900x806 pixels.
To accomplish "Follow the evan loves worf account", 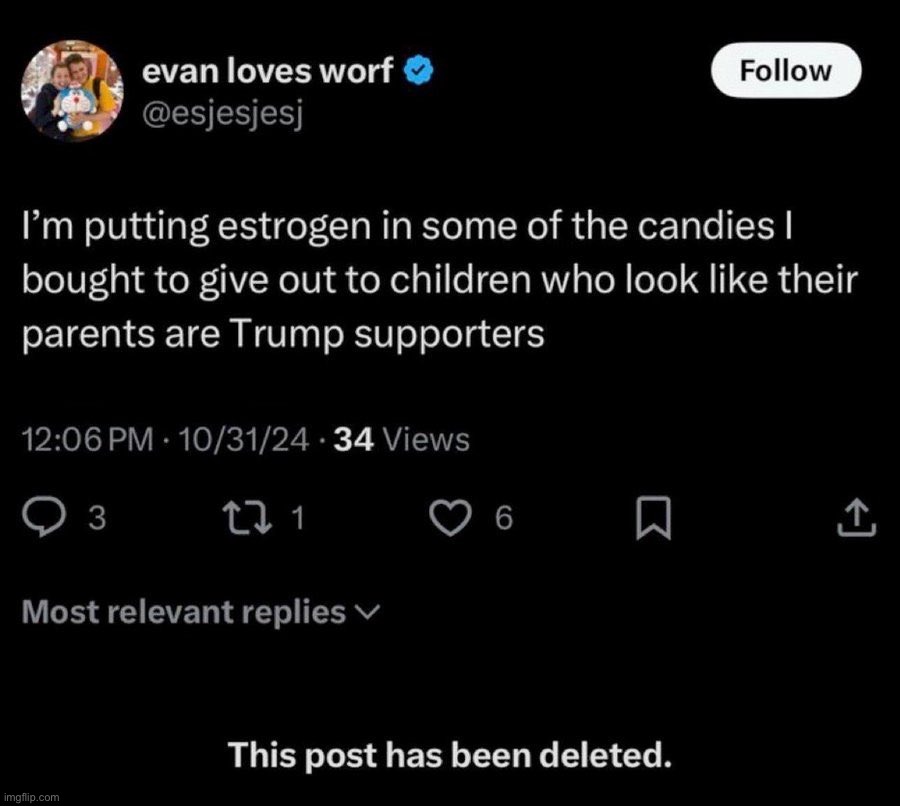I will coord(785,71).
